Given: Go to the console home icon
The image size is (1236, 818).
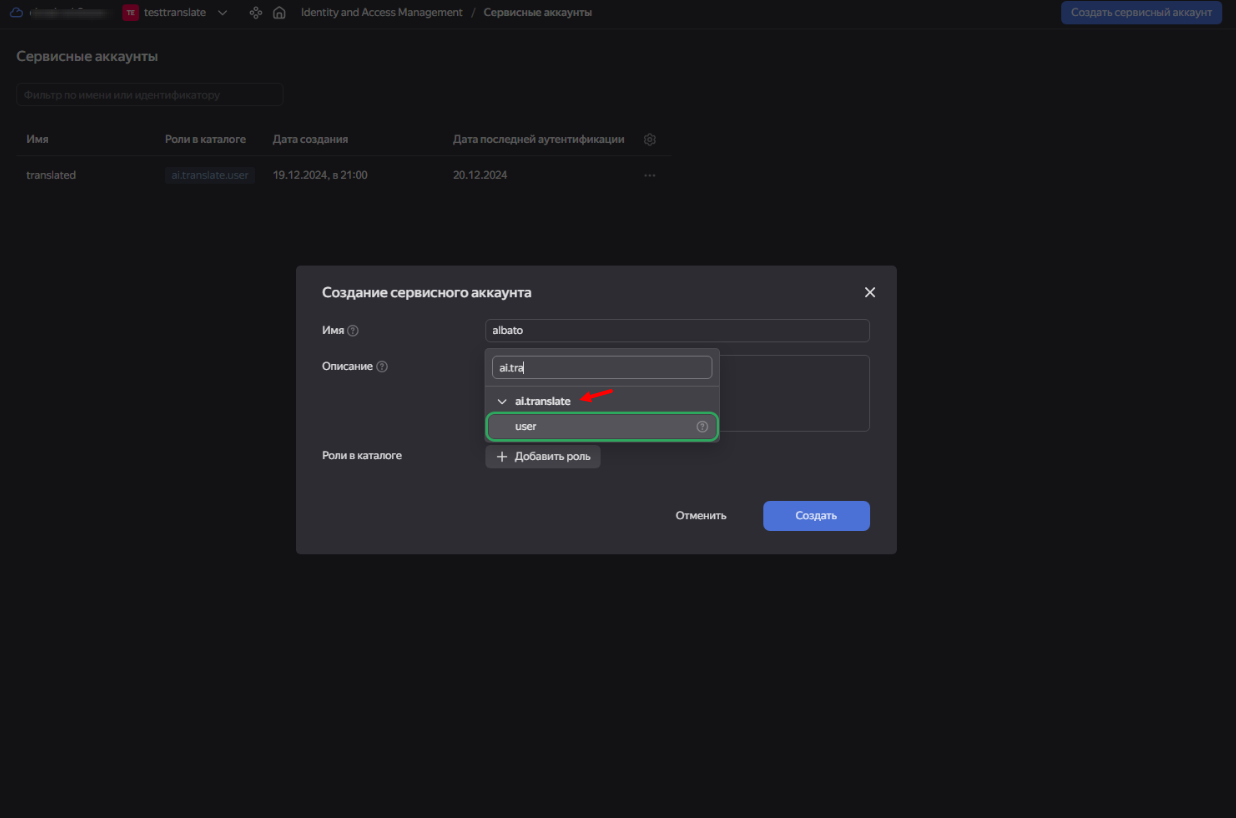Looking at the screenshot, I should click(279, 13).
